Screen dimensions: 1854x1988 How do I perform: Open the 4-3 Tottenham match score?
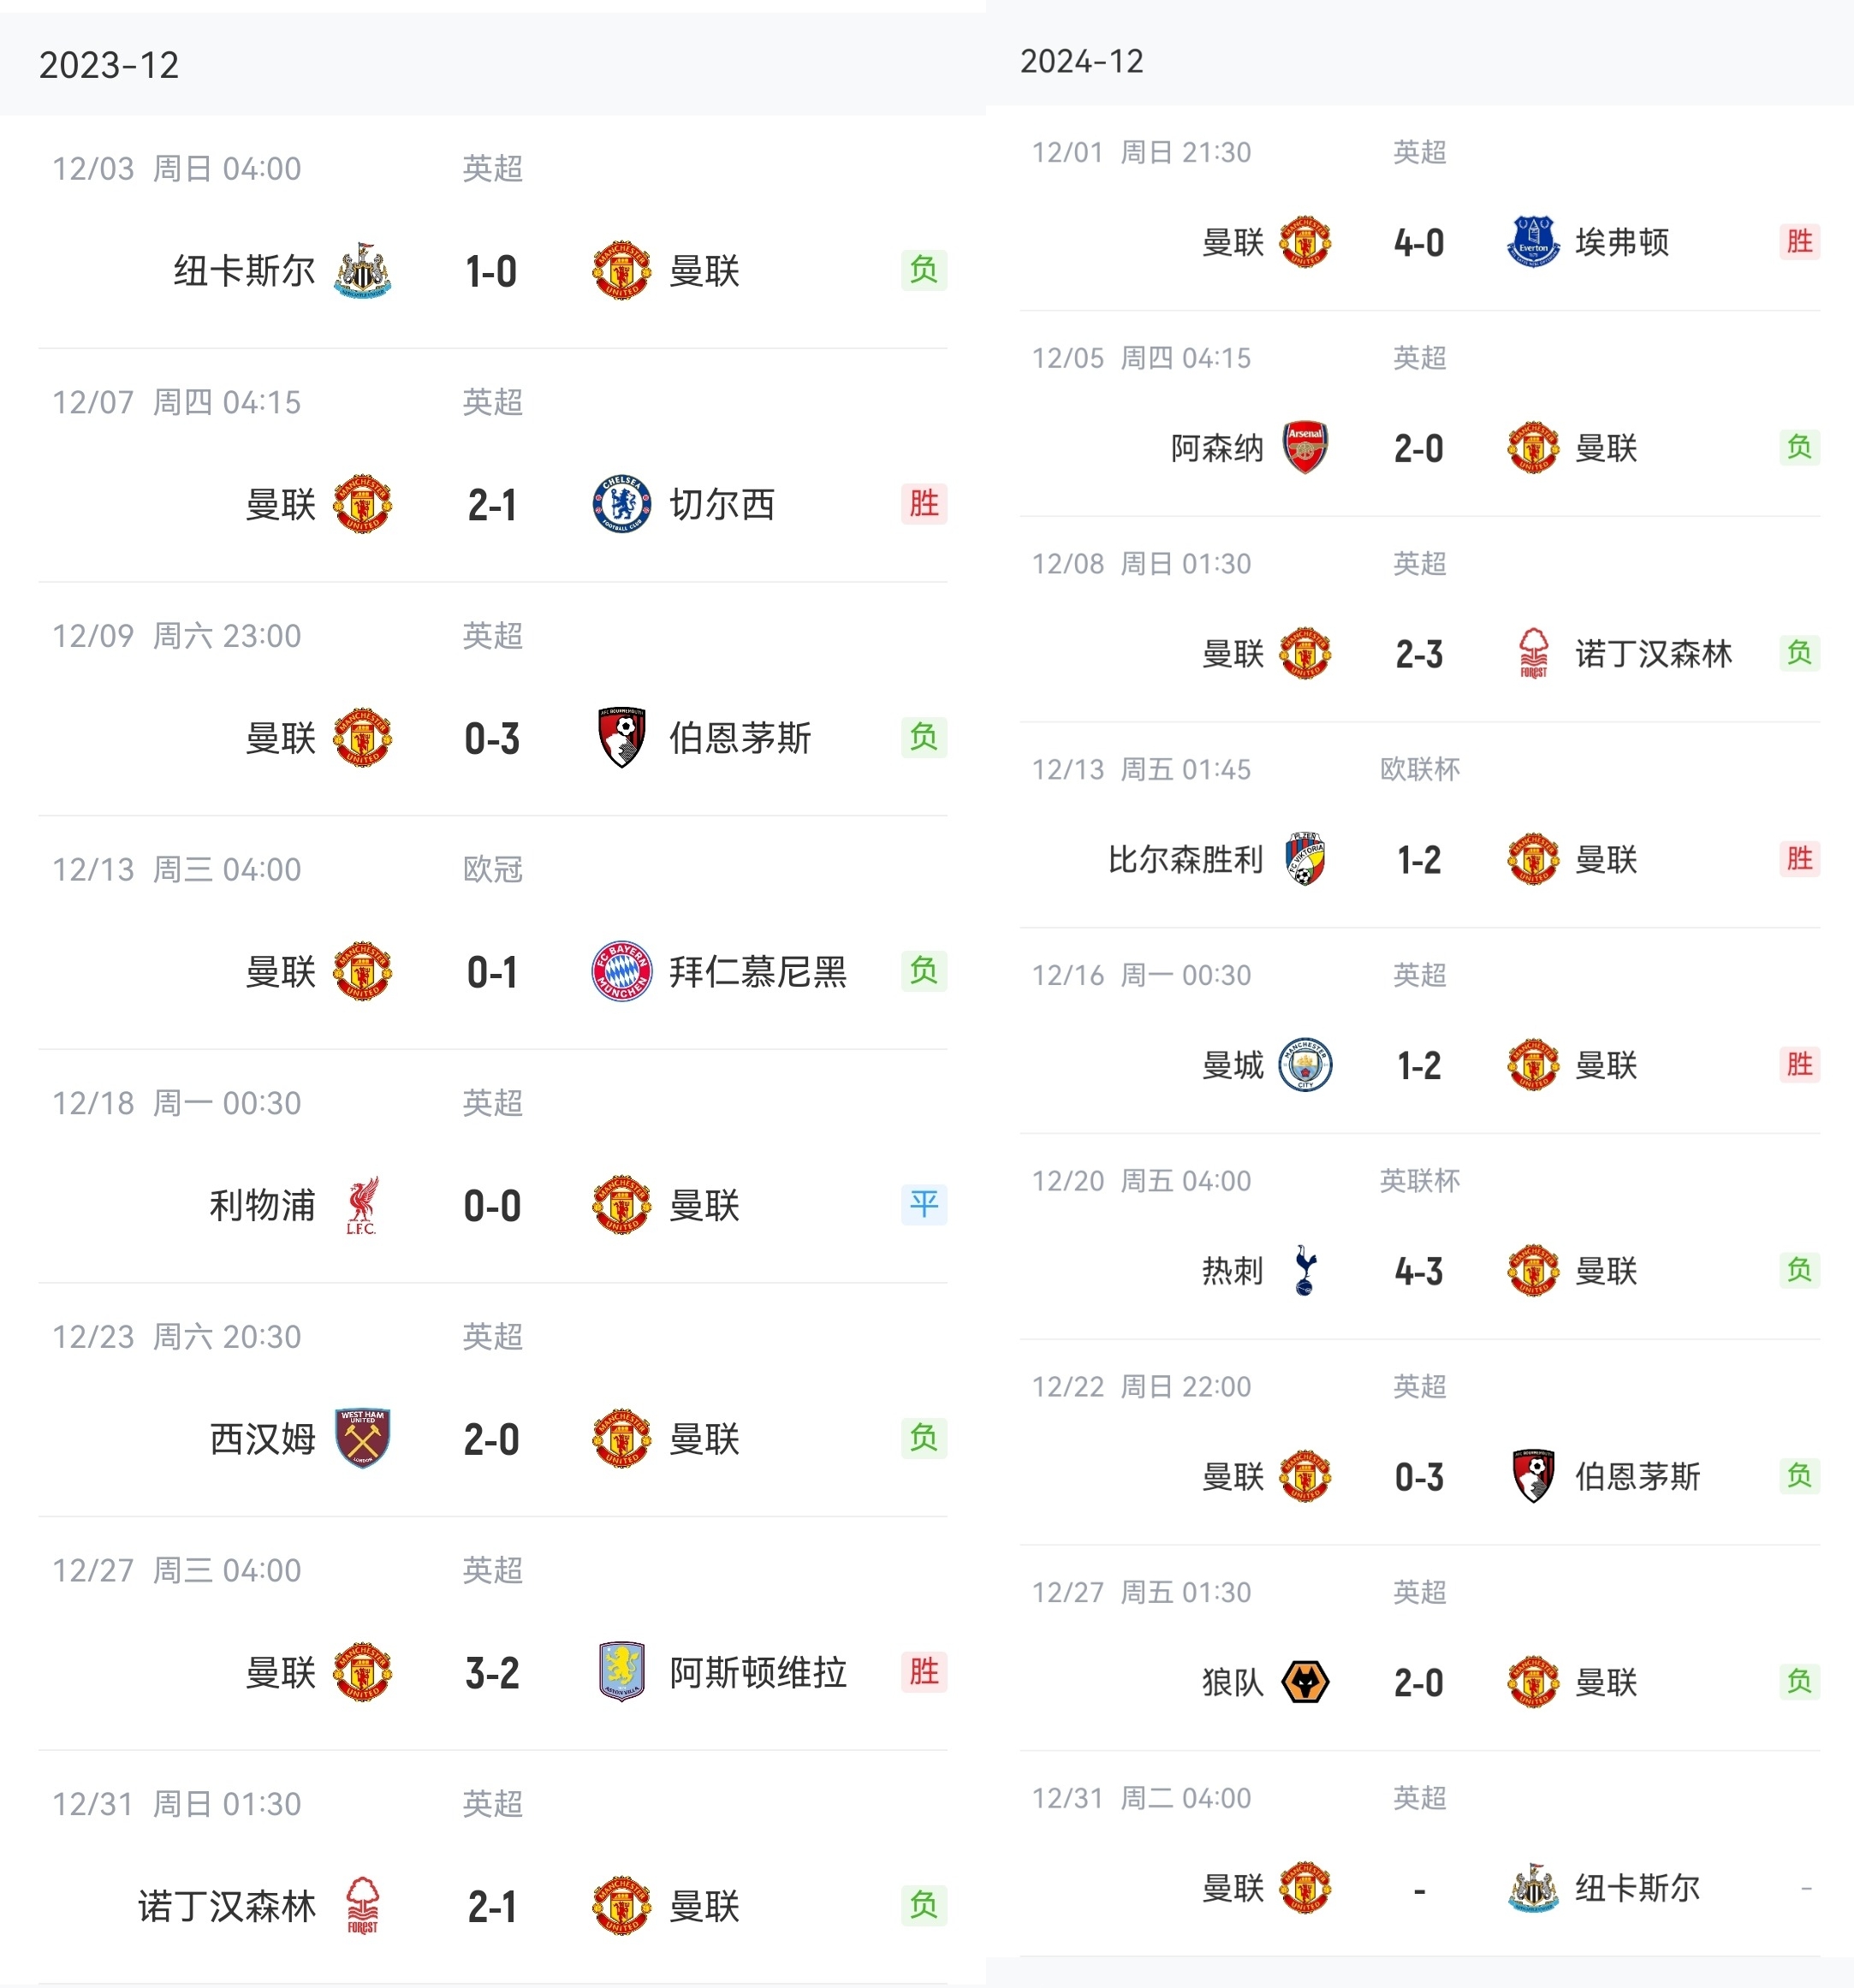[1419, 1271]
